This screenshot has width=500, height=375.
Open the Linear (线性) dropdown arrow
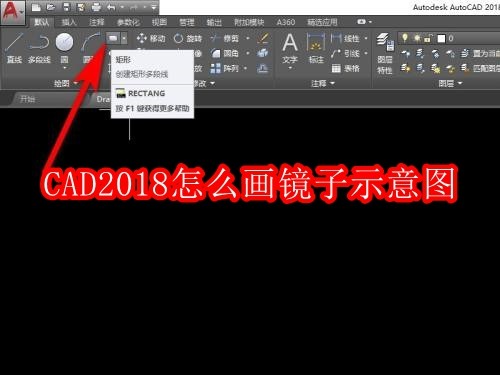point(366,39)
